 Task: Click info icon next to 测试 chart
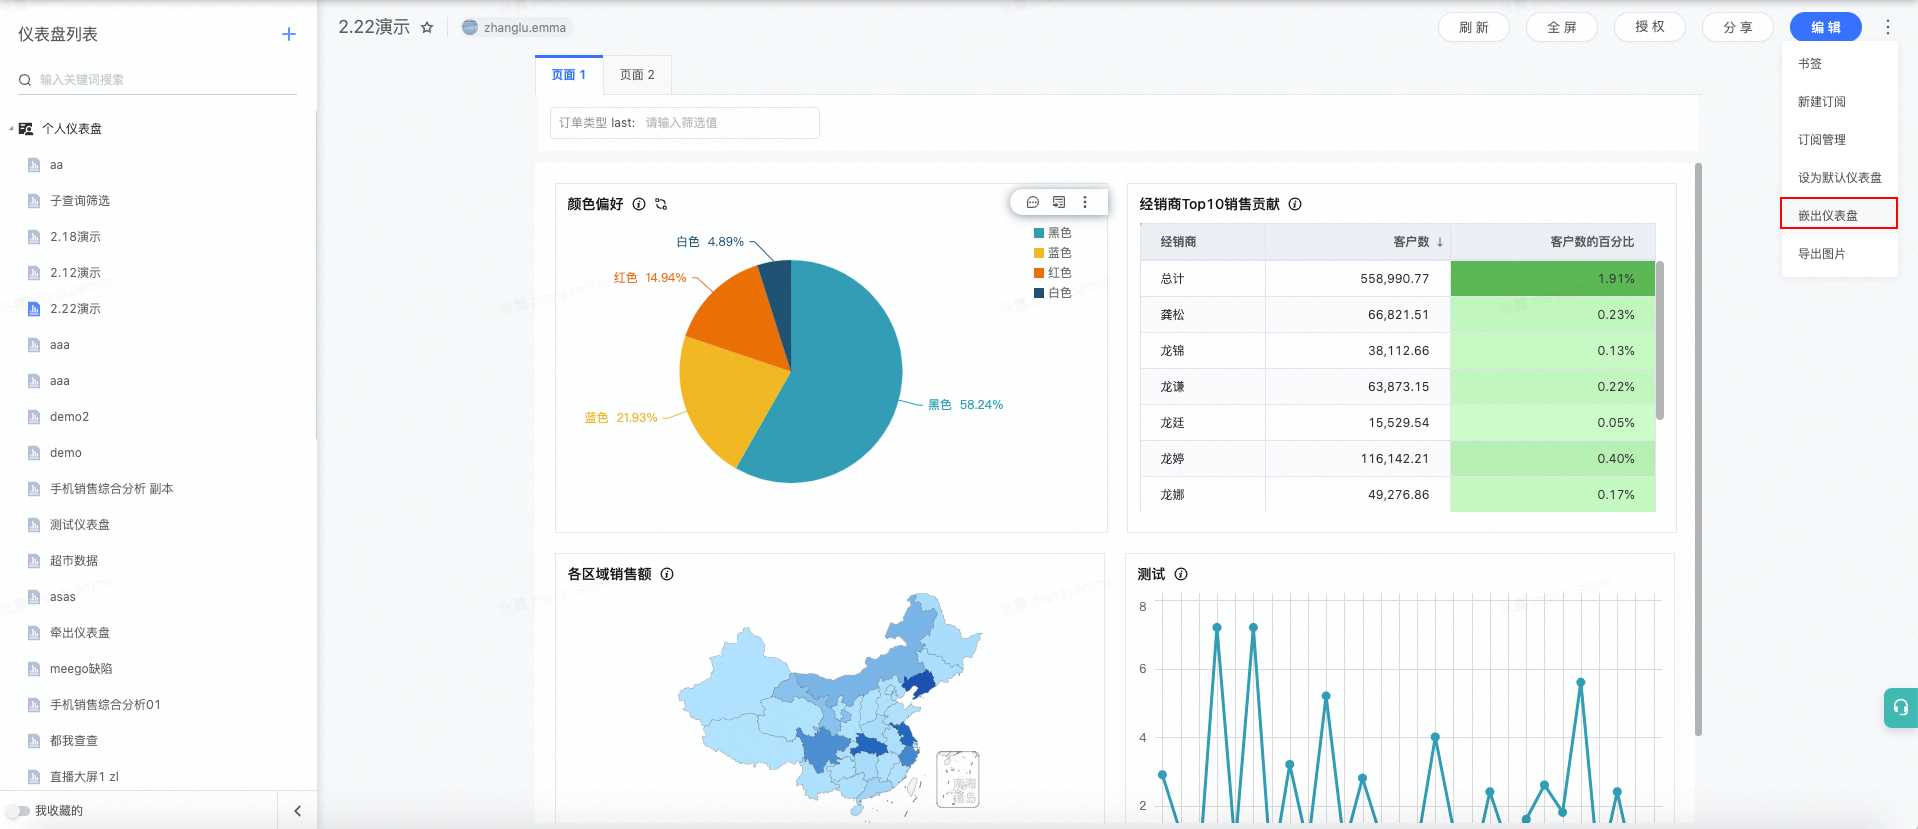tap(1181, 574)
